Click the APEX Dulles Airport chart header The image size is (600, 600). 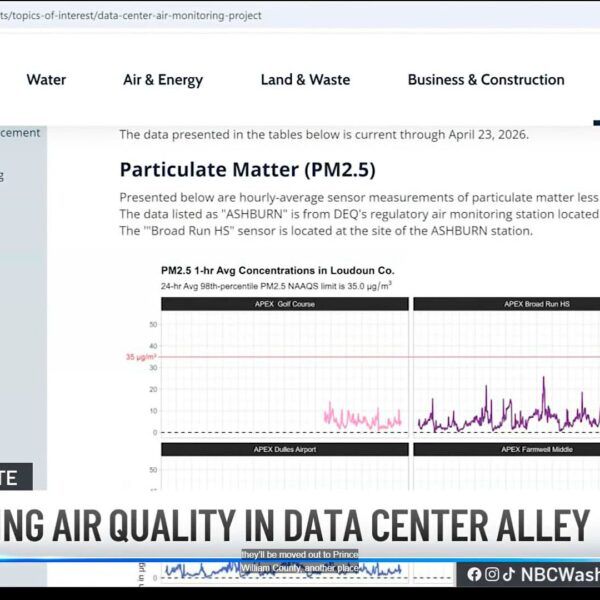pos(285,449)
